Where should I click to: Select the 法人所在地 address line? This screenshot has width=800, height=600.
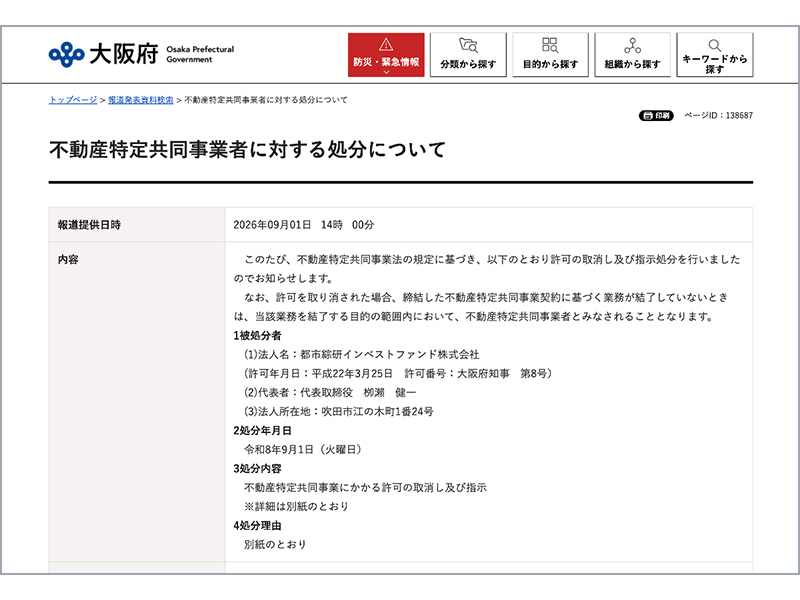339,411
